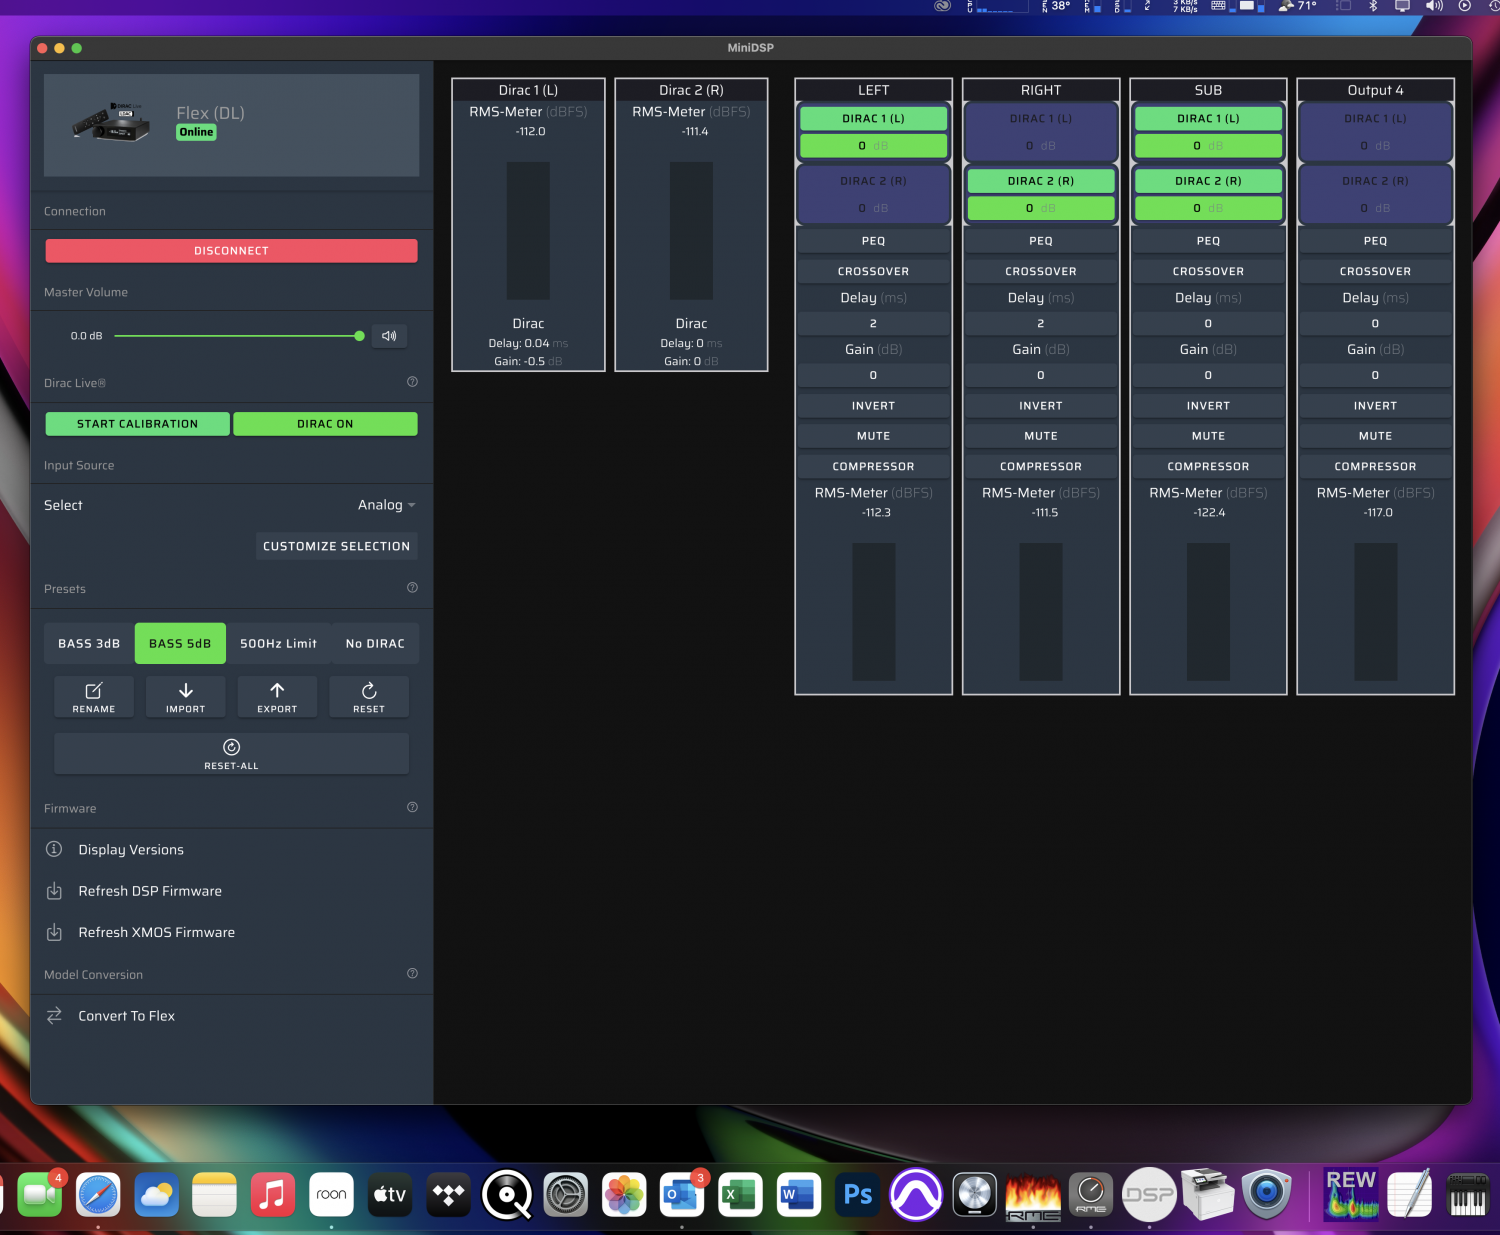Select the No DIRAC preset
The width and height of the screenshot is (1500, 1235).
[x=375, y=643]
